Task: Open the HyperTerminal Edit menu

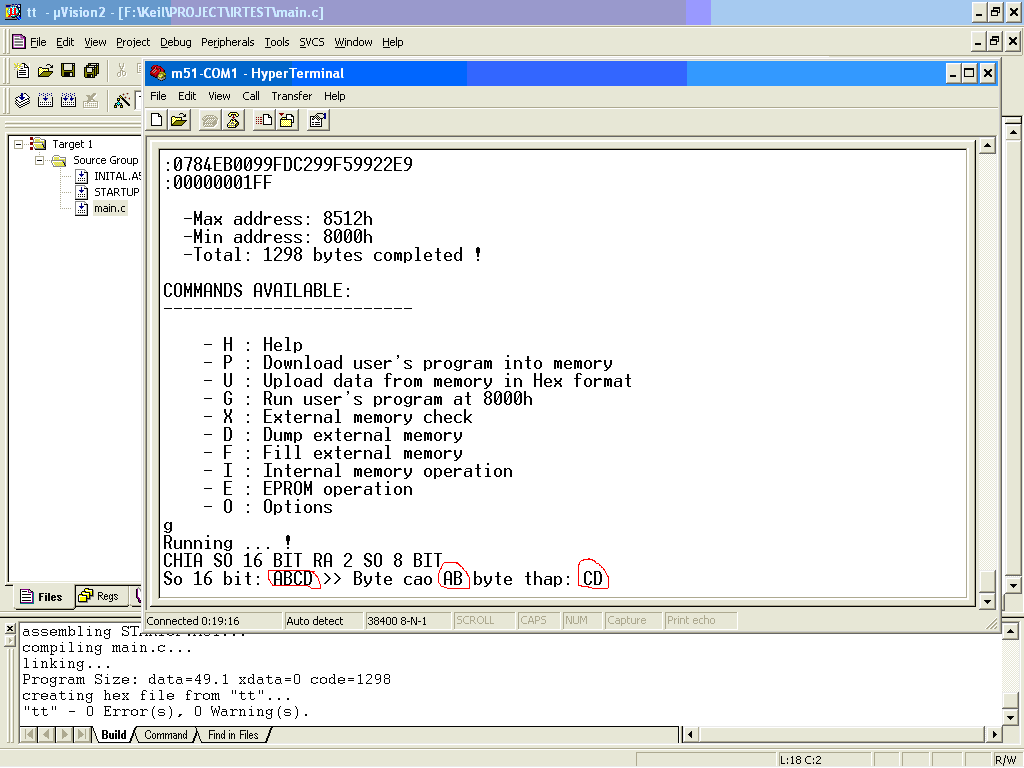Action: click(x=187, y=96)
